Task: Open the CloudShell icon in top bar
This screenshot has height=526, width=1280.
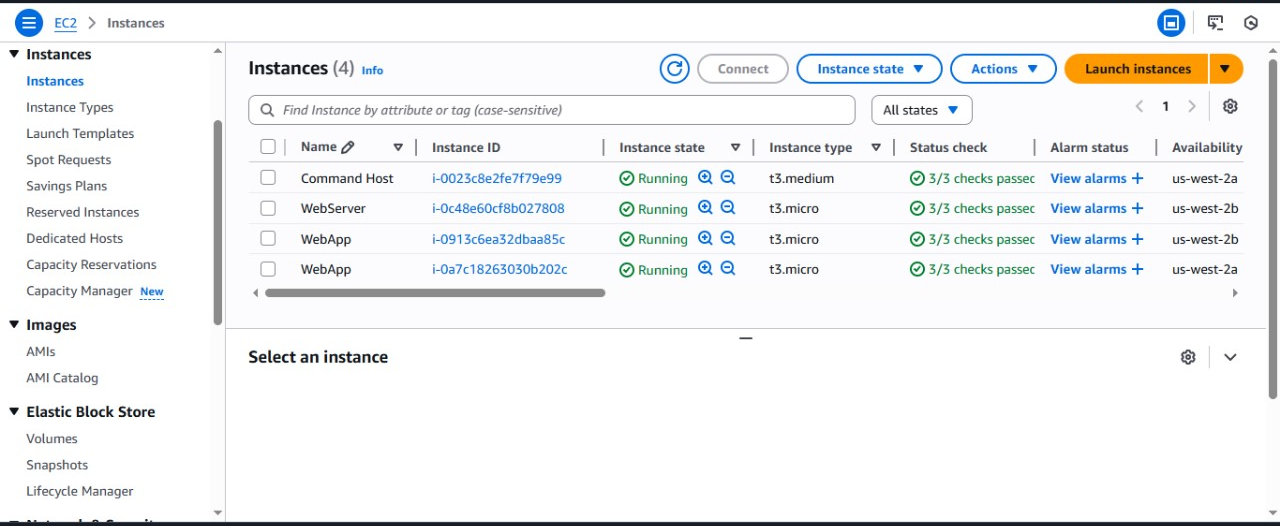Action: (x=1215, y=22)
